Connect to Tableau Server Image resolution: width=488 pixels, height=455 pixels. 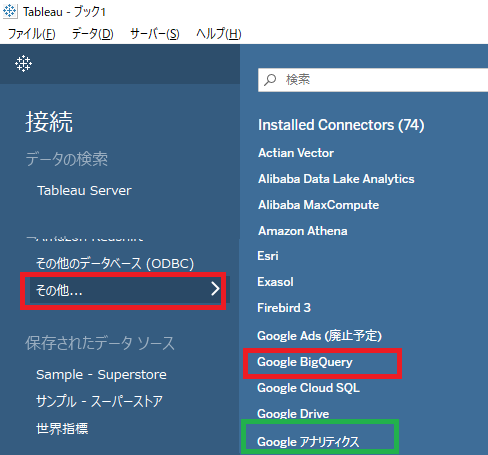click(84, 191)
